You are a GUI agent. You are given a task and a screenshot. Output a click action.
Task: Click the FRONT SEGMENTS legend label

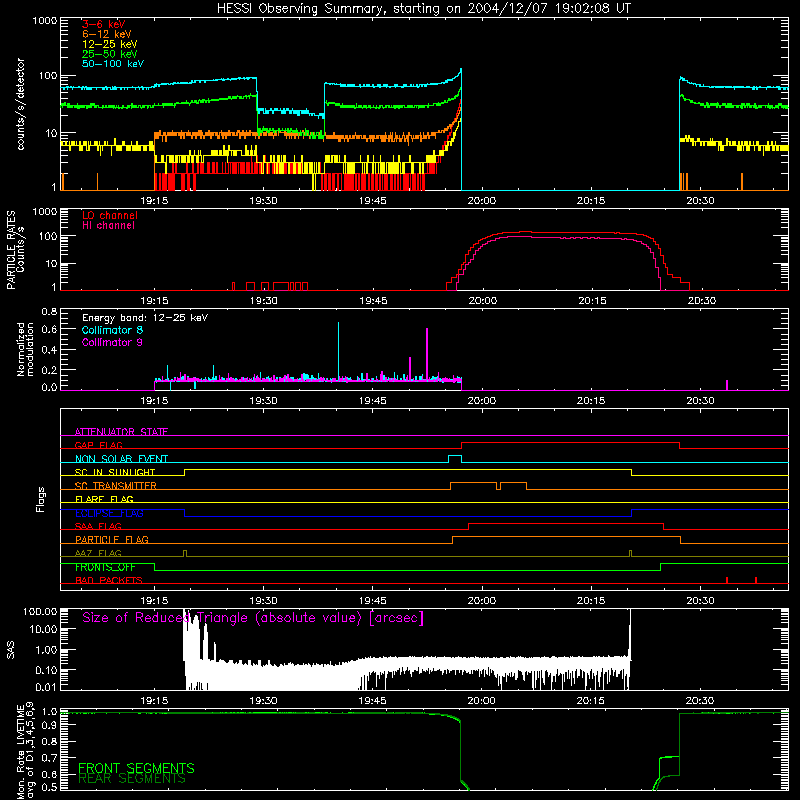pos(136,768)
